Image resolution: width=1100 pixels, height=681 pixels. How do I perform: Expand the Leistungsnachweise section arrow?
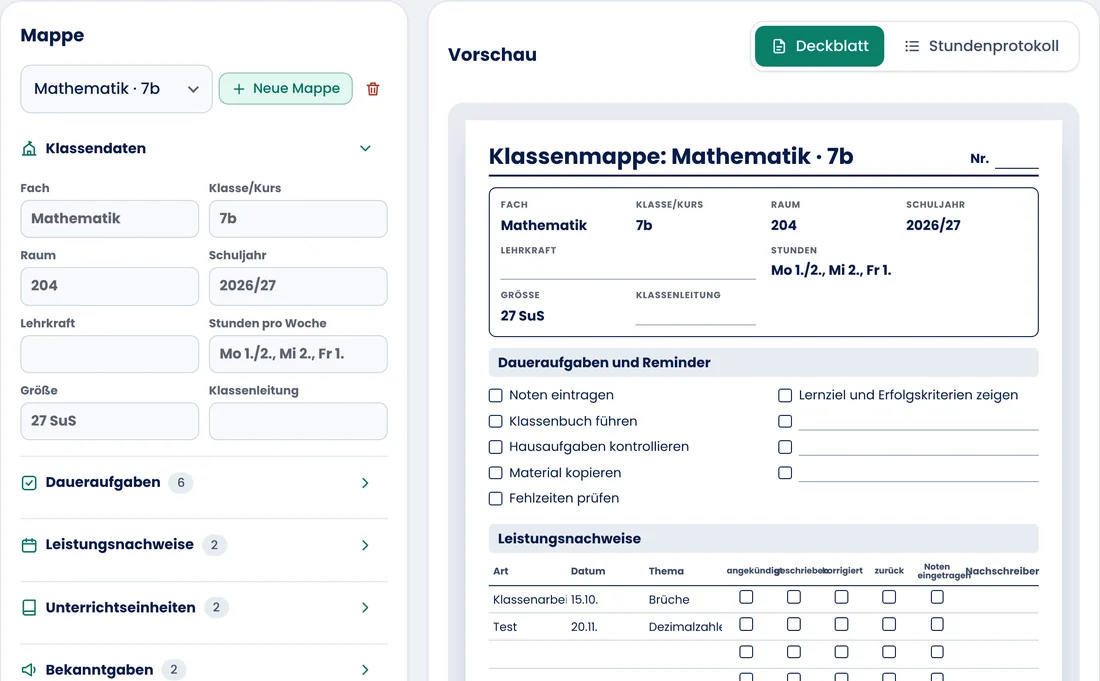pyautogui.click(x=365, y=545)
